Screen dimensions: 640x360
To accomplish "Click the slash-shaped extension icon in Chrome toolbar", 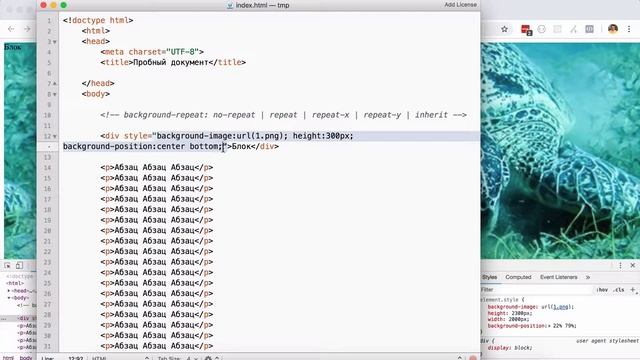I will [x=573, y=29].
